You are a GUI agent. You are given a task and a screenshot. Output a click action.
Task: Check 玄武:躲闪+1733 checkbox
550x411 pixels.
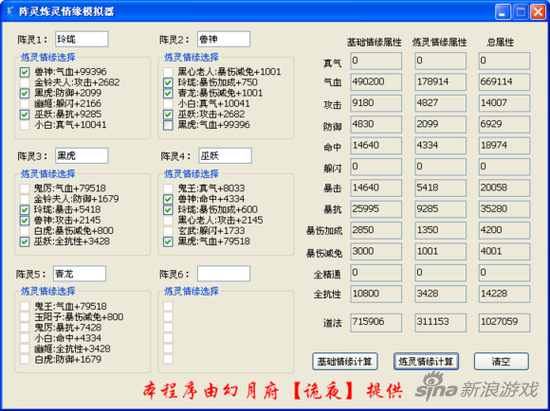pos(168,231)
